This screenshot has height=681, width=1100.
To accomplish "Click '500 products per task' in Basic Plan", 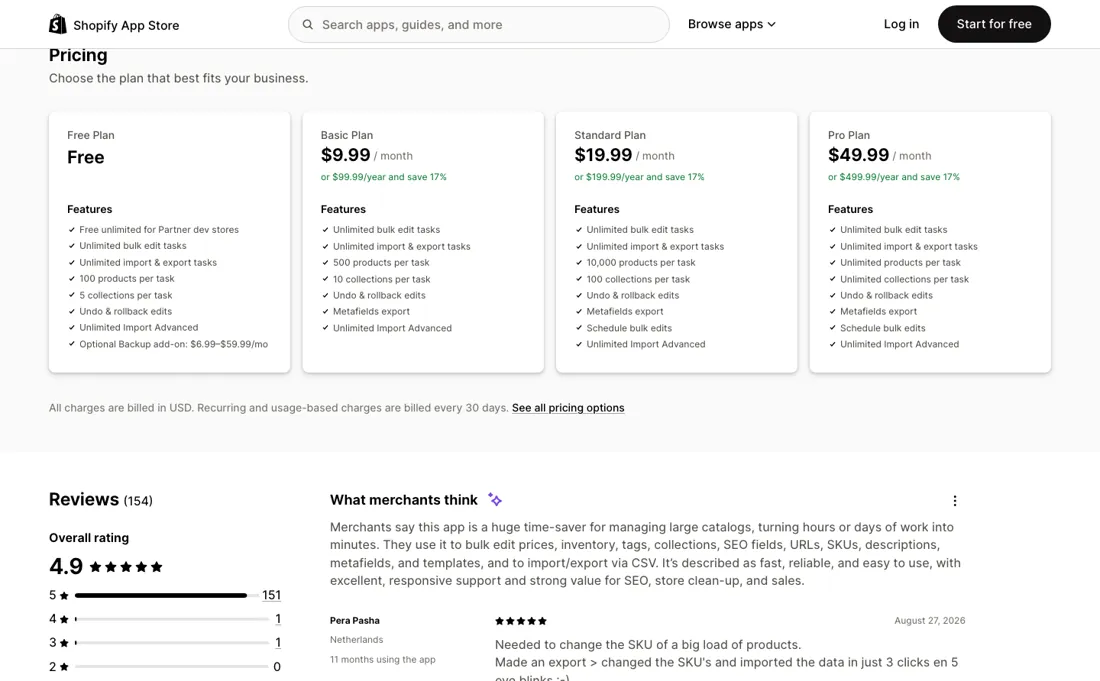I will 381,263.
